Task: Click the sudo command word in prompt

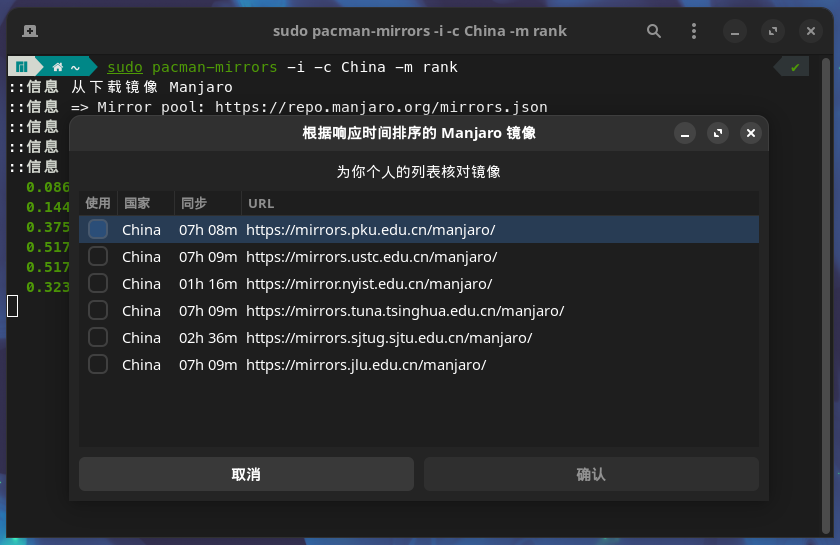Action: coord(125,67)
